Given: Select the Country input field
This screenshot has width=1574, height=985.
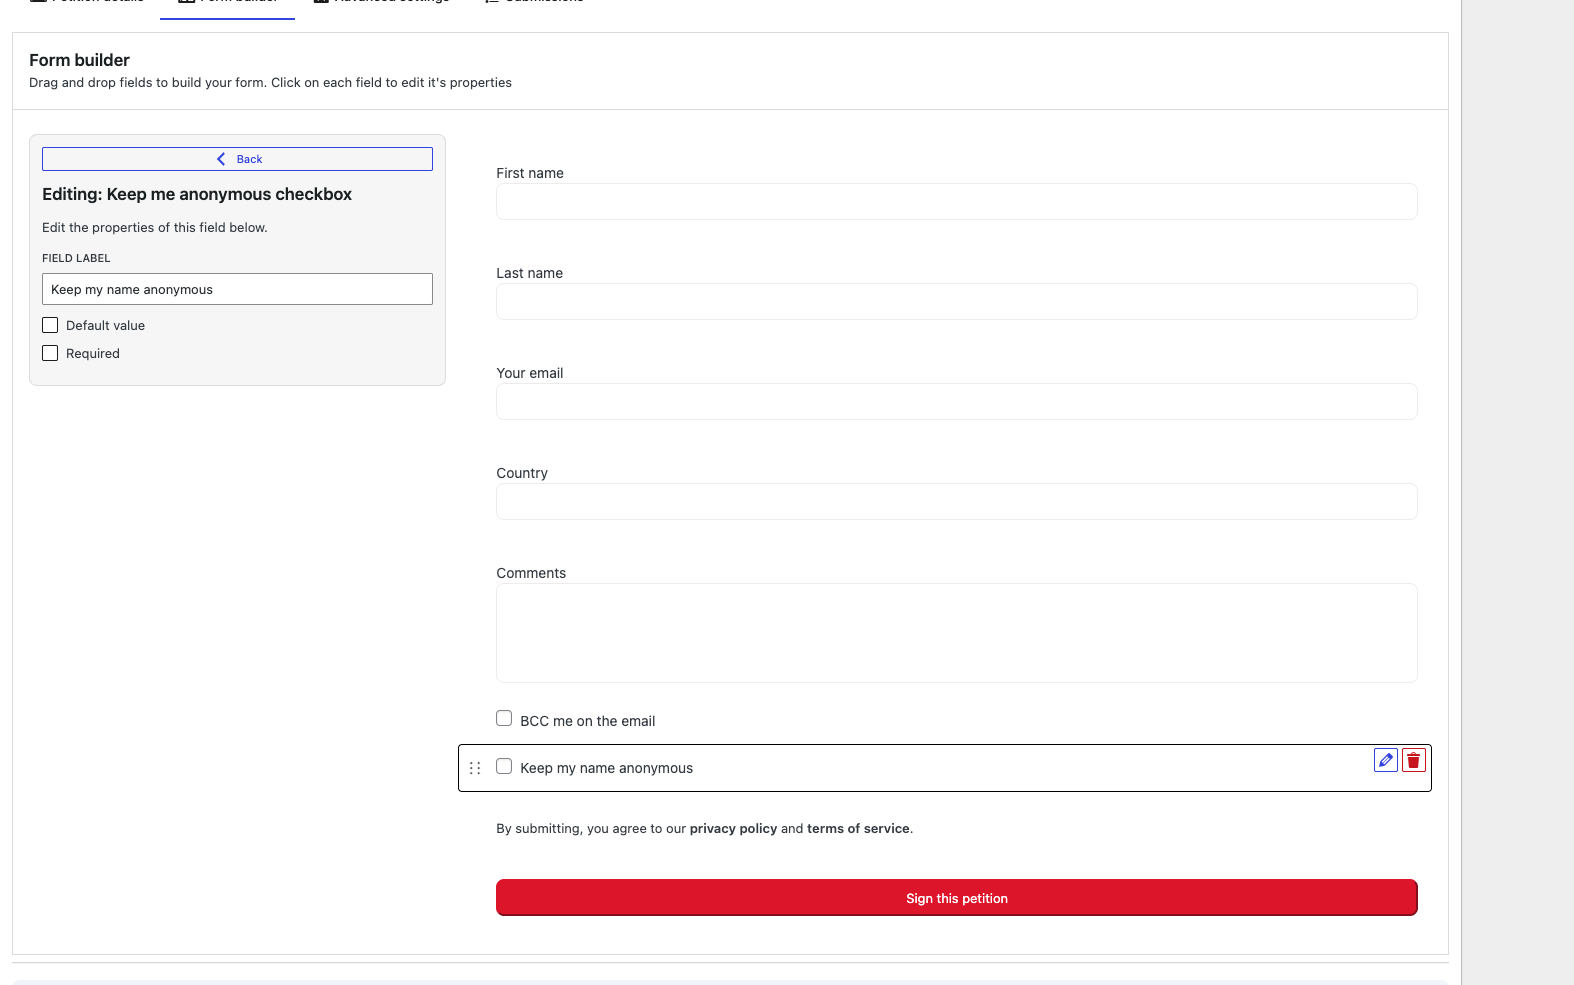Looking at the screenshot, I should click(x=956, y=501).
